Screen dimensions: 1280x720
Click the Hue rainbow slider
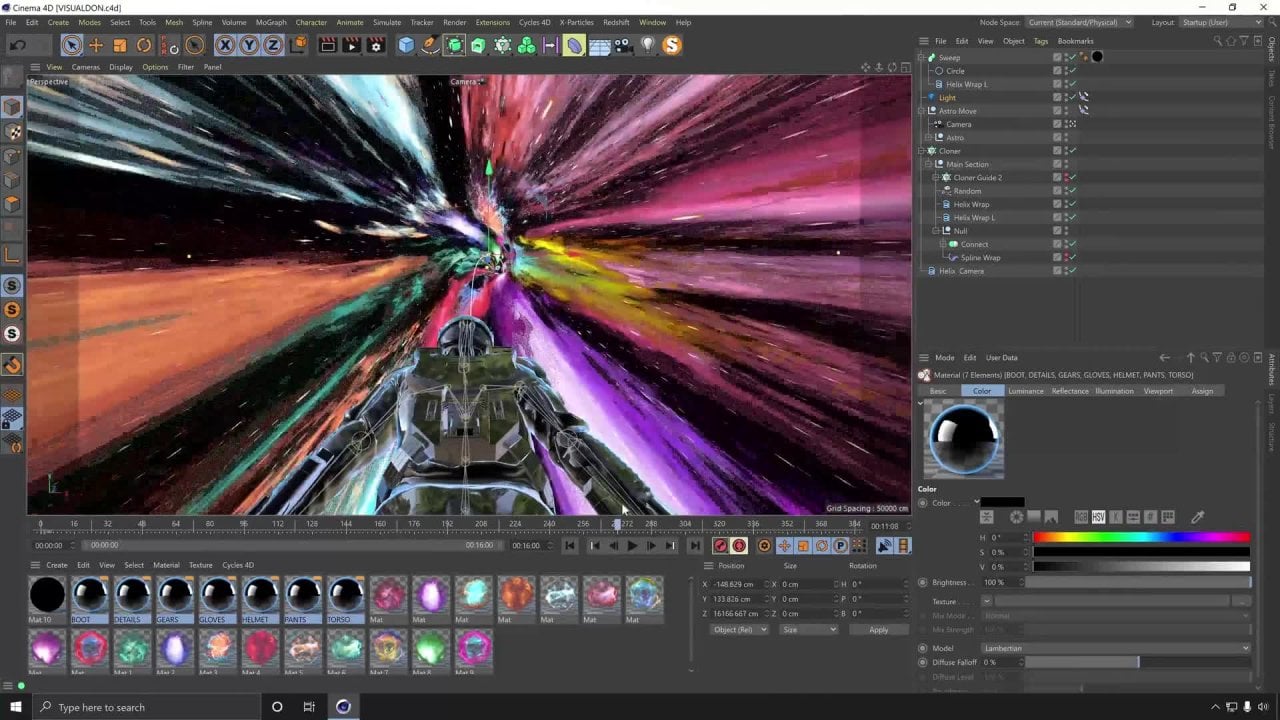1141,537
